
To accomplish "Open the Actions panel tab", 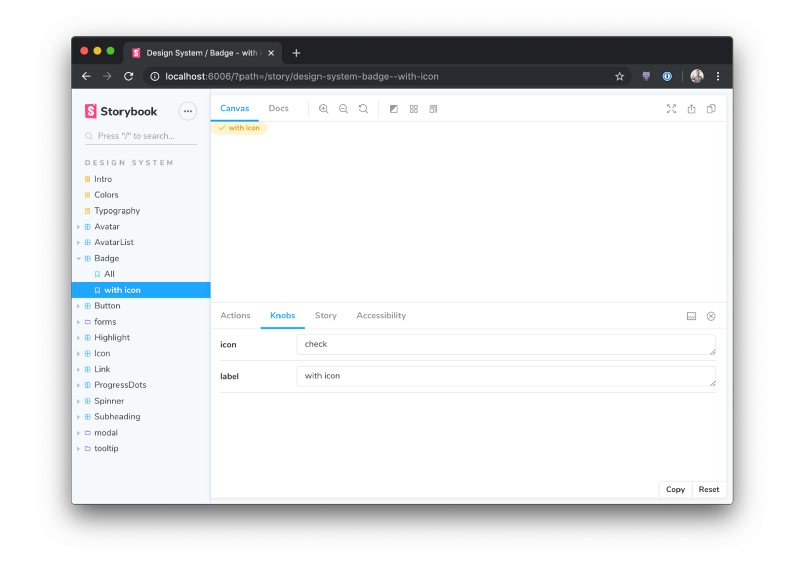I will tap(235, 315).
